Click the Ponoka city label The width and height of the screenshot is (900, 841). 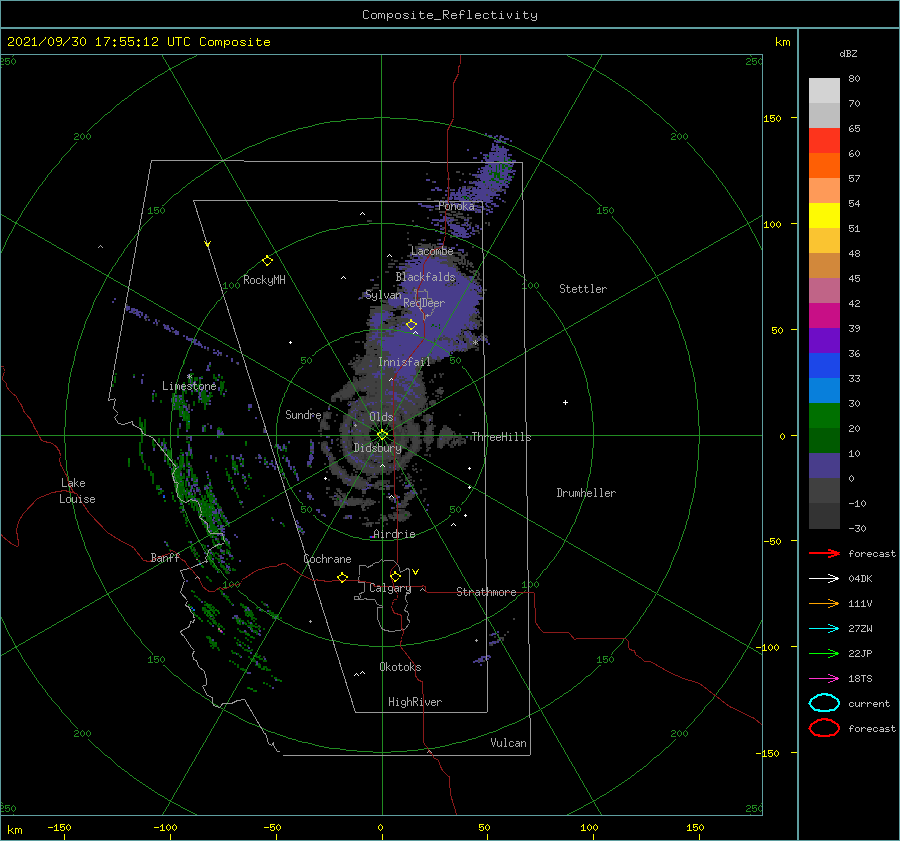click(456, 206)
